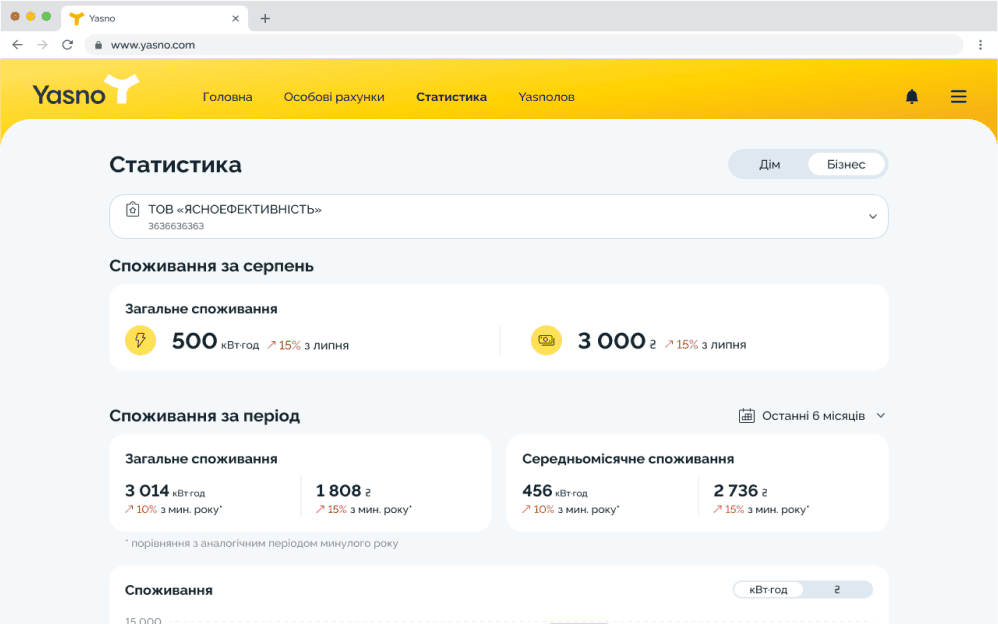Open the Останні 6 місяців period dropdown
Screen dimensions: 998x625
(812, 416)
